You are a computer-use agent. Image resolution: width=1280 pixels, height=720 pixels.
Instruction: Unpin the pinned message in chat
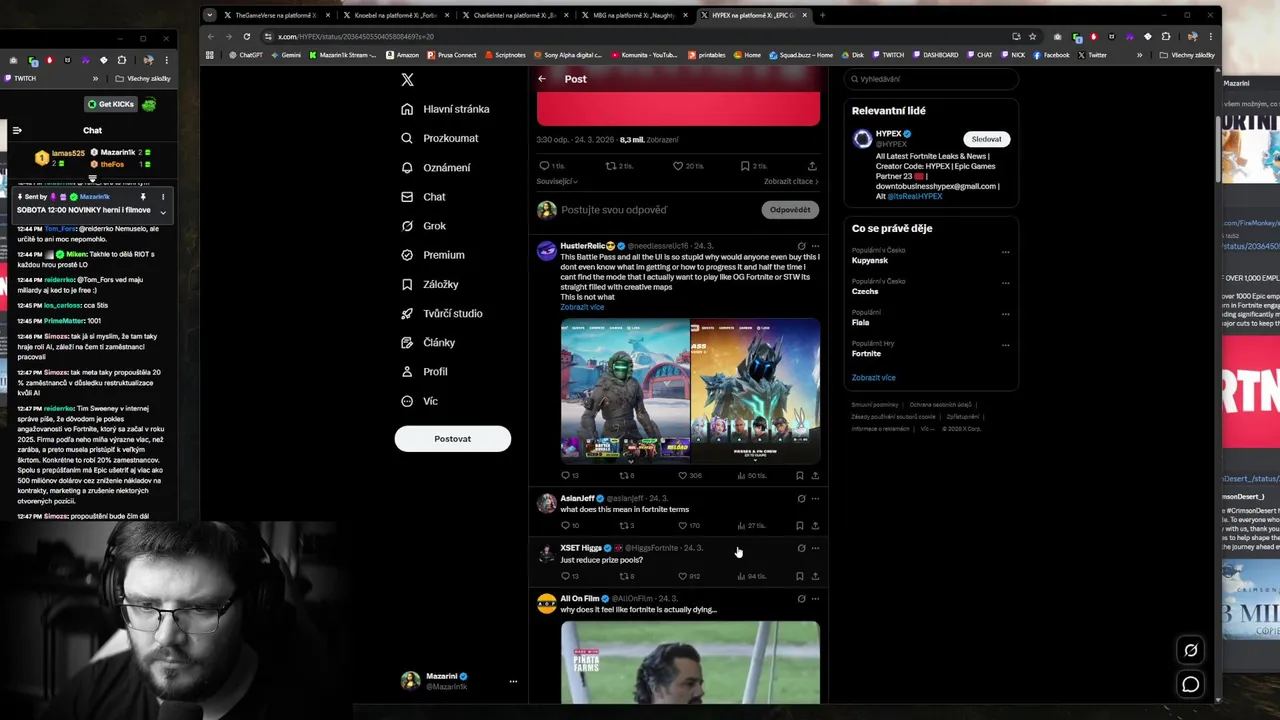[143, 197]
